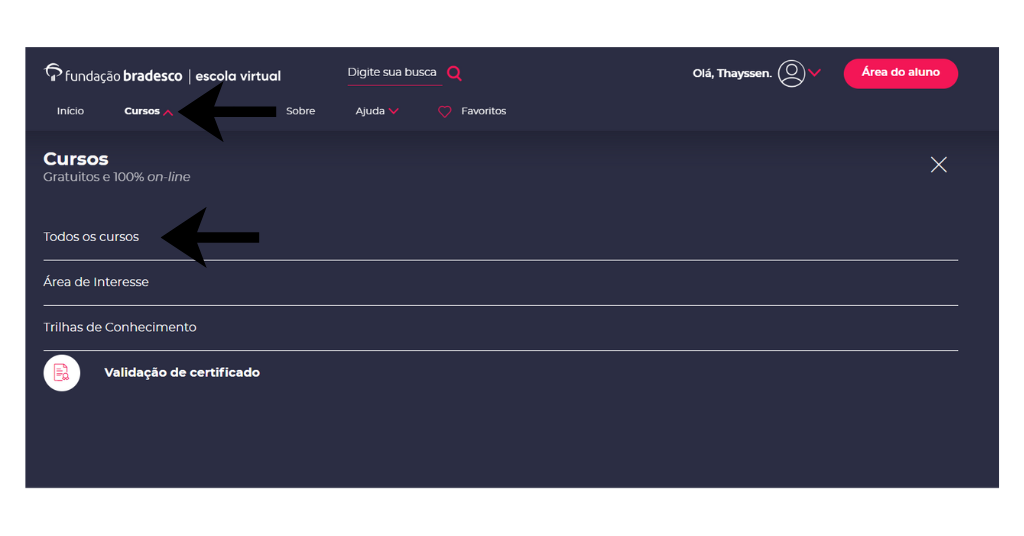Choose Trilhas de Conhecimento
This screenshot has width=1024, height=536.
coord(120,327)
